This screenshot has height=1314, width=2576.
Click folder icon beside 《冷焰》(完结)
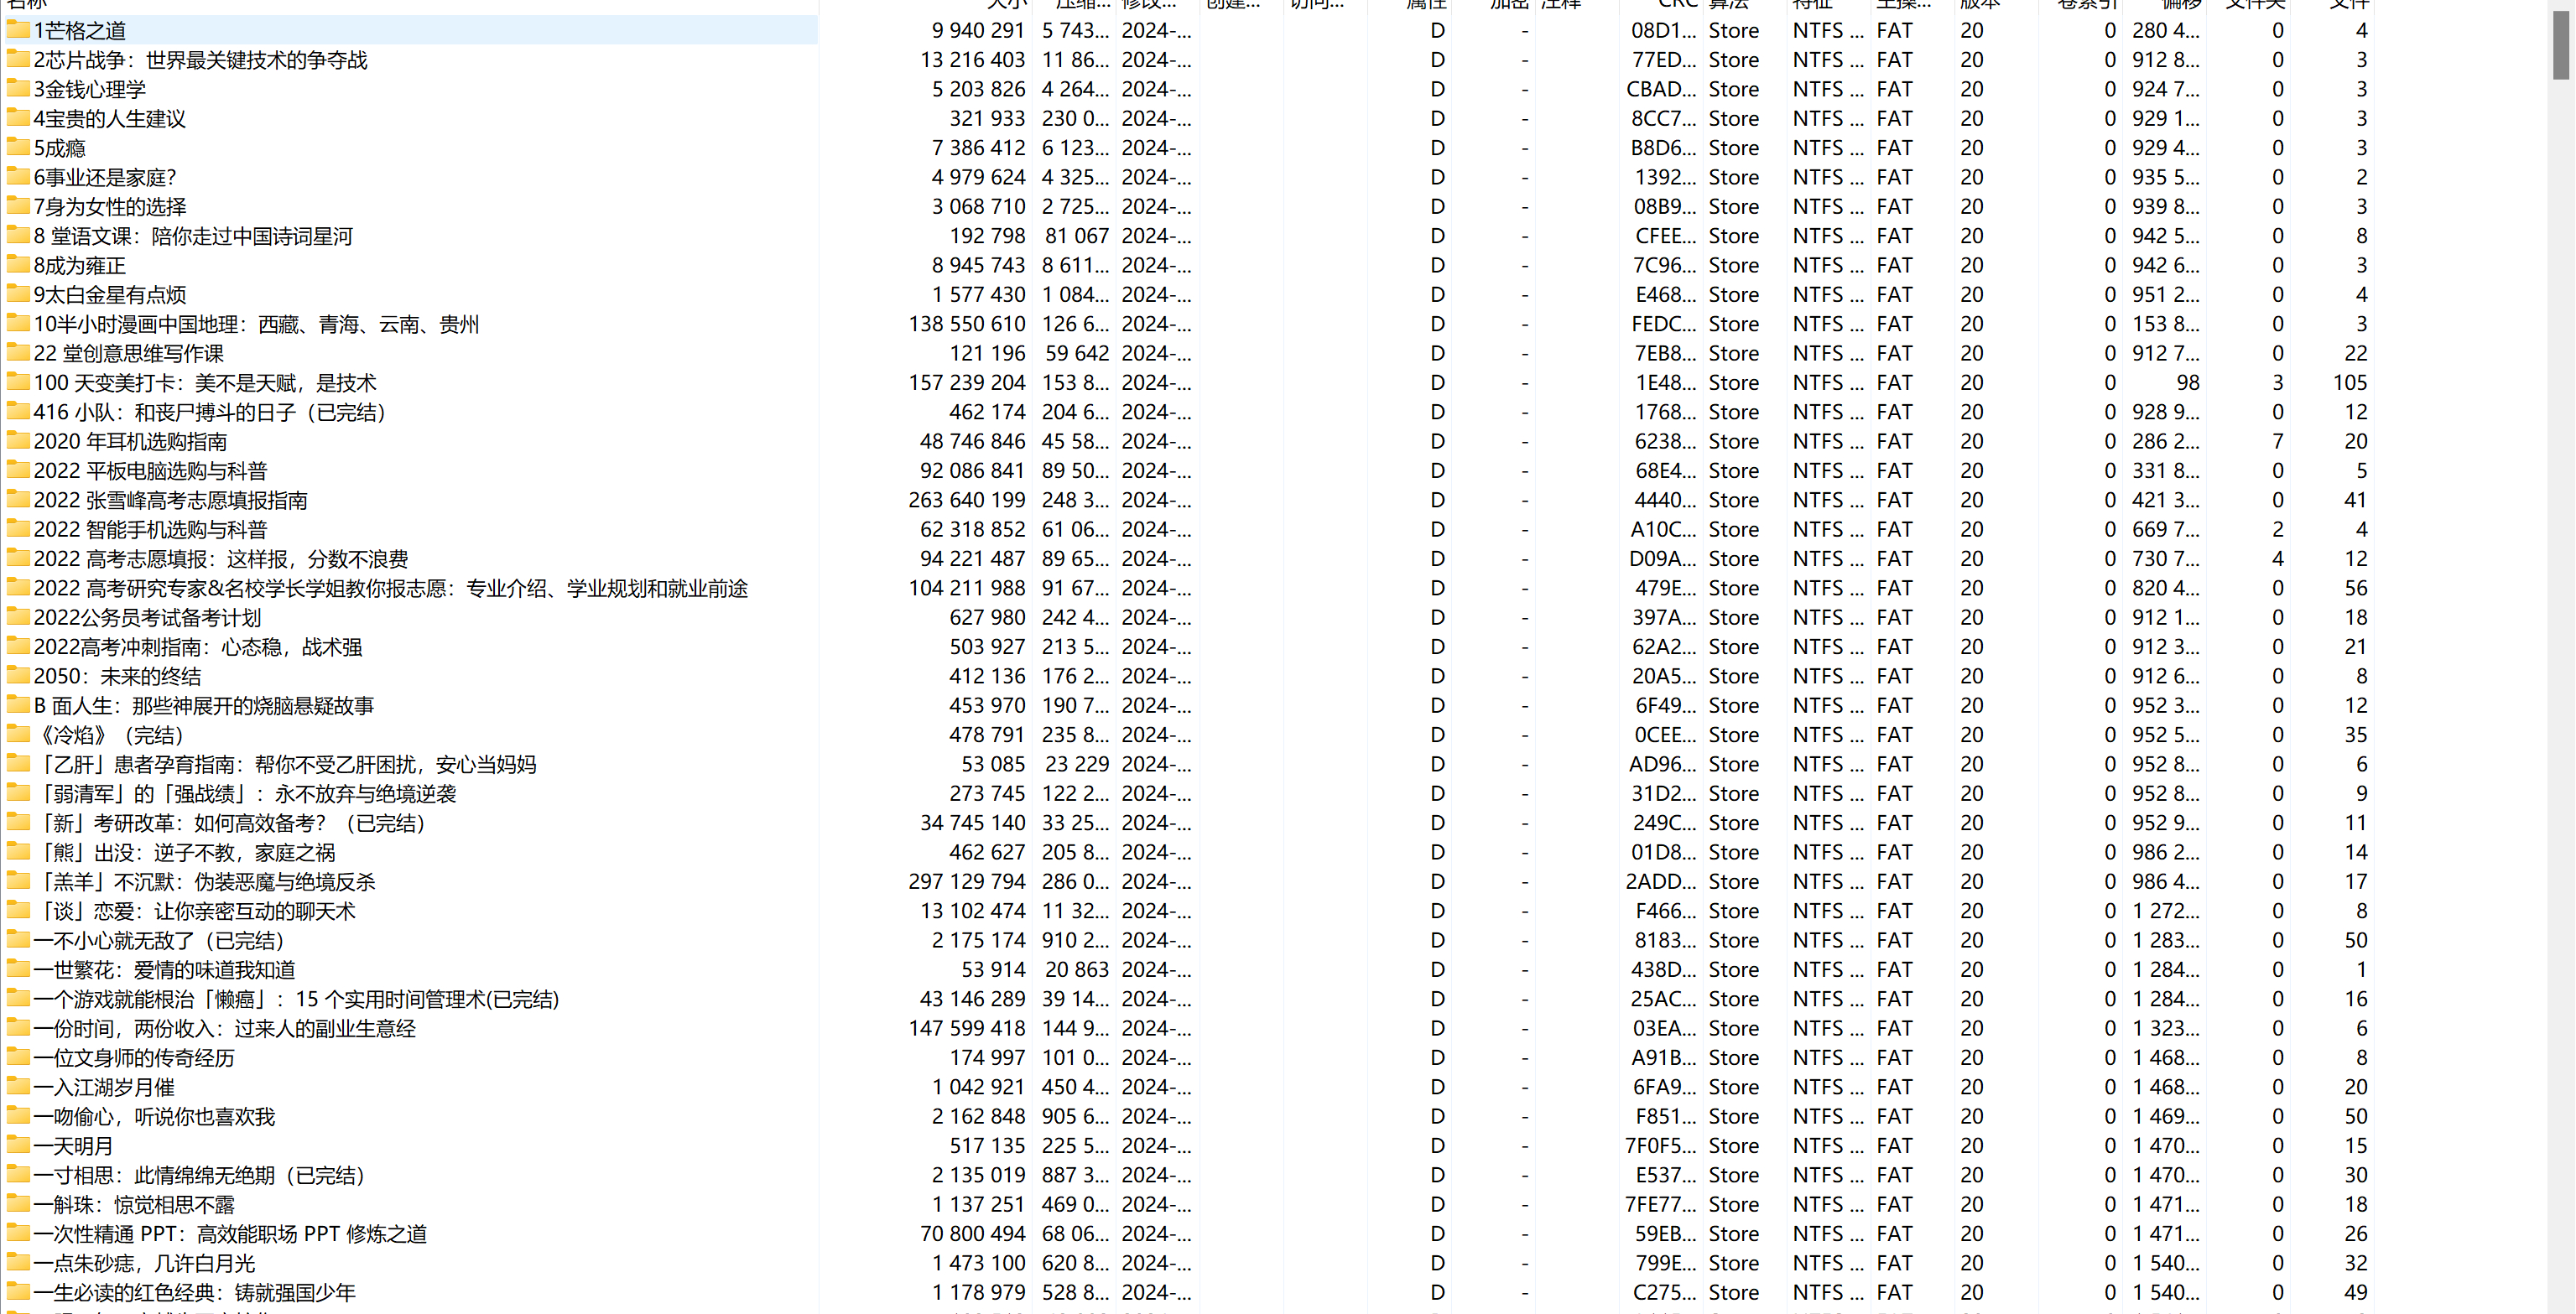[x=17, y=735]
